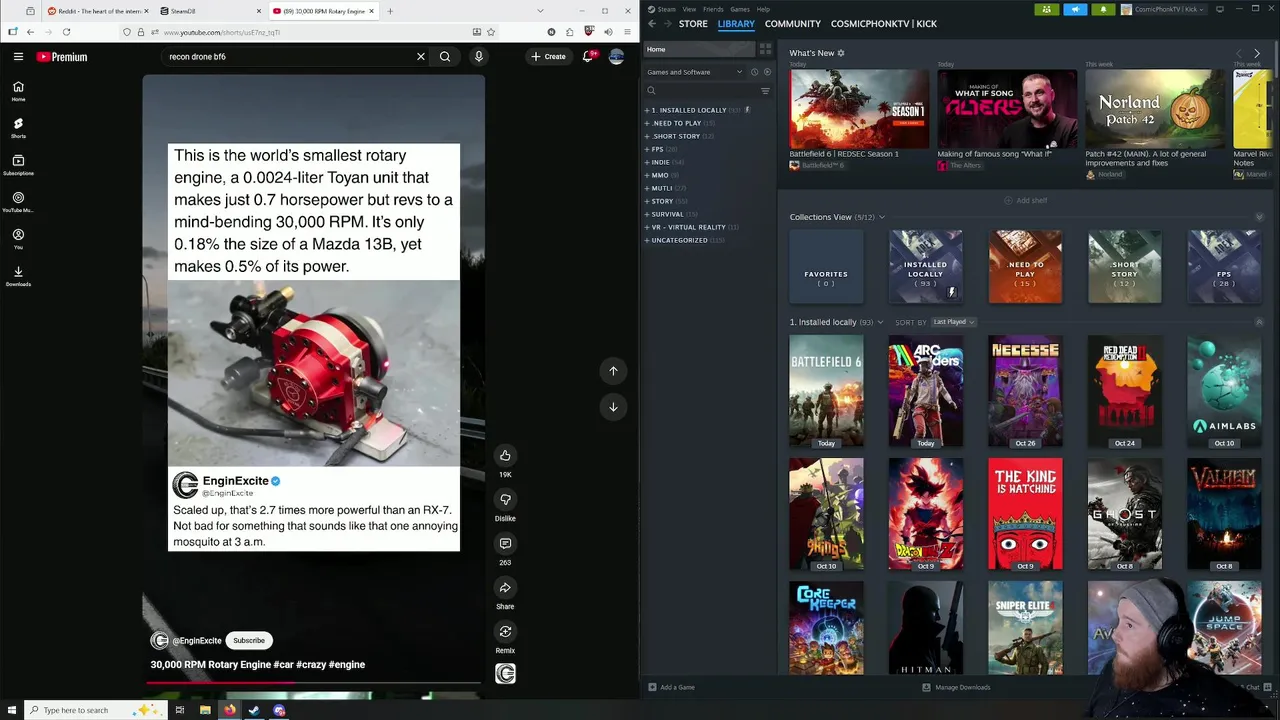Open Steam STORE tab
This screenshot has width=1280, height=720.
coord(693,24)
